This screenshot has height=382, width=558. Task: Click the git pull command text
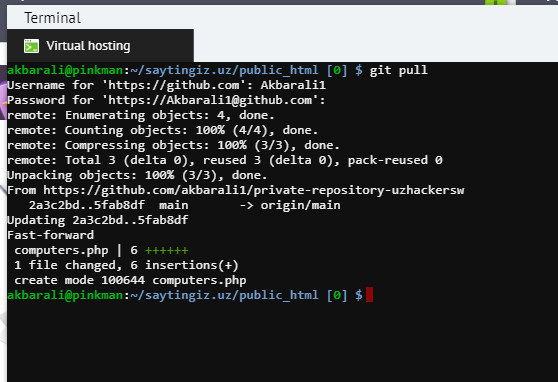click(398, 70)
